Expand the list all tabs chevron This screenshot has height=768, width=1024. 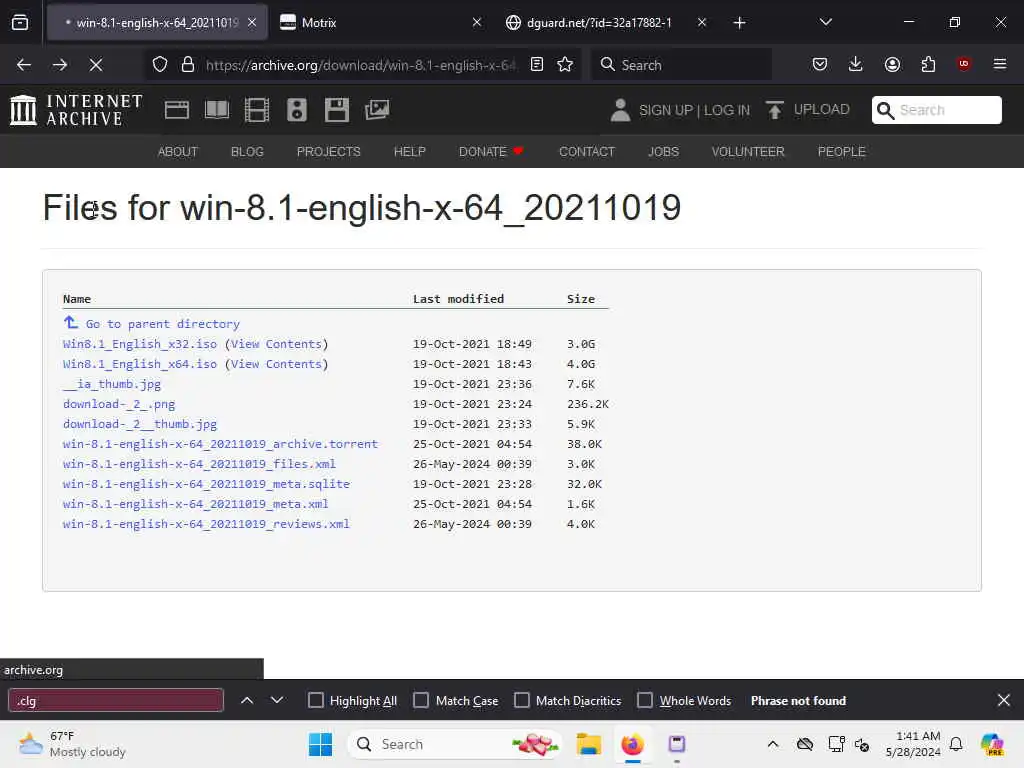click(825, 22)
